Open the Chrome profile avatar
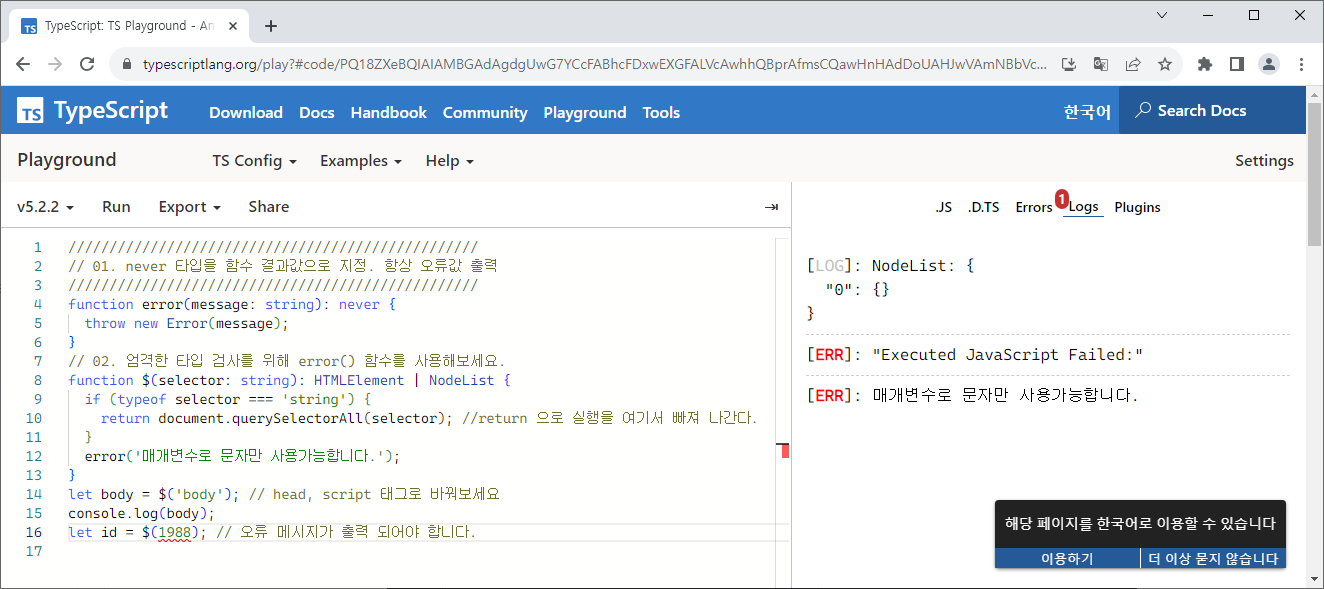Viewport: 1324px width, 589px height. pos(1269,64)
